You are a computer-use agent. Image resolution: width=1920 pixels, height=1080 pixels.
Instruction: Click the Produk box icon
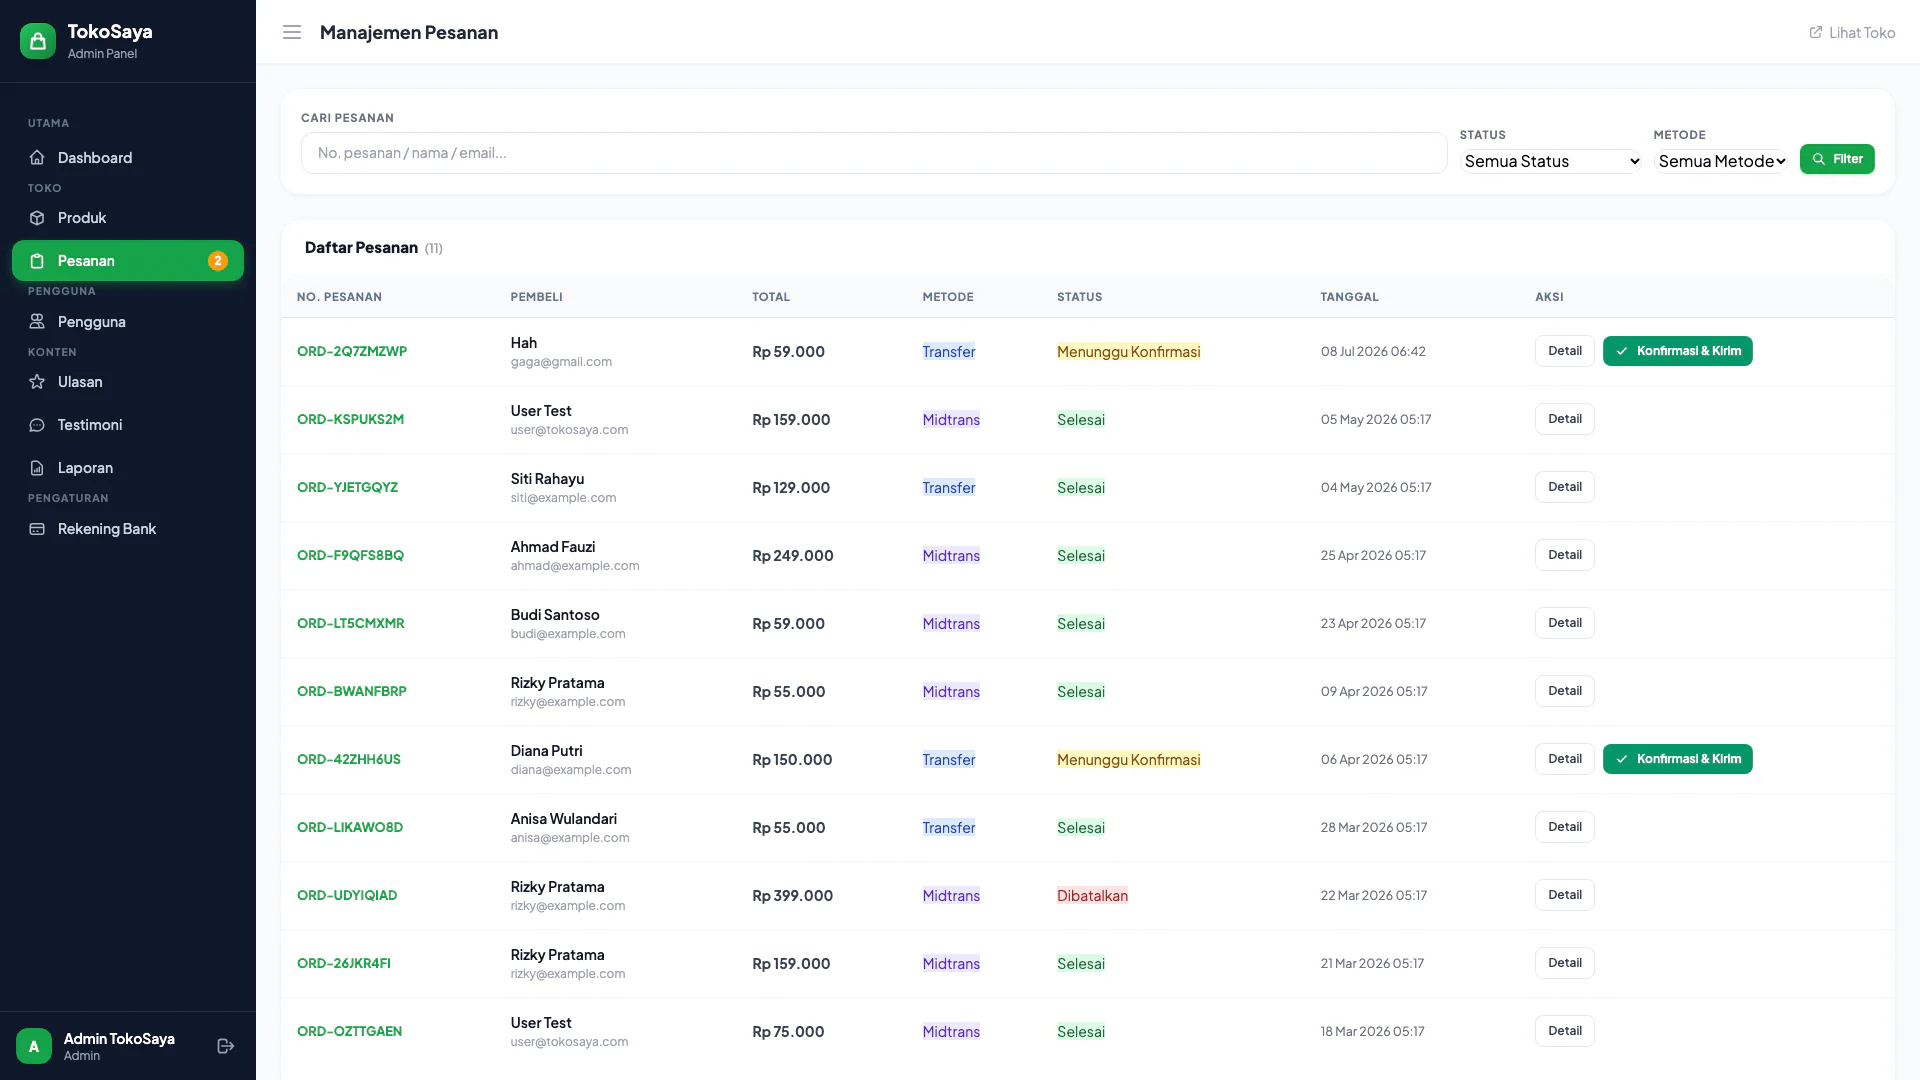tap(37, 218)
